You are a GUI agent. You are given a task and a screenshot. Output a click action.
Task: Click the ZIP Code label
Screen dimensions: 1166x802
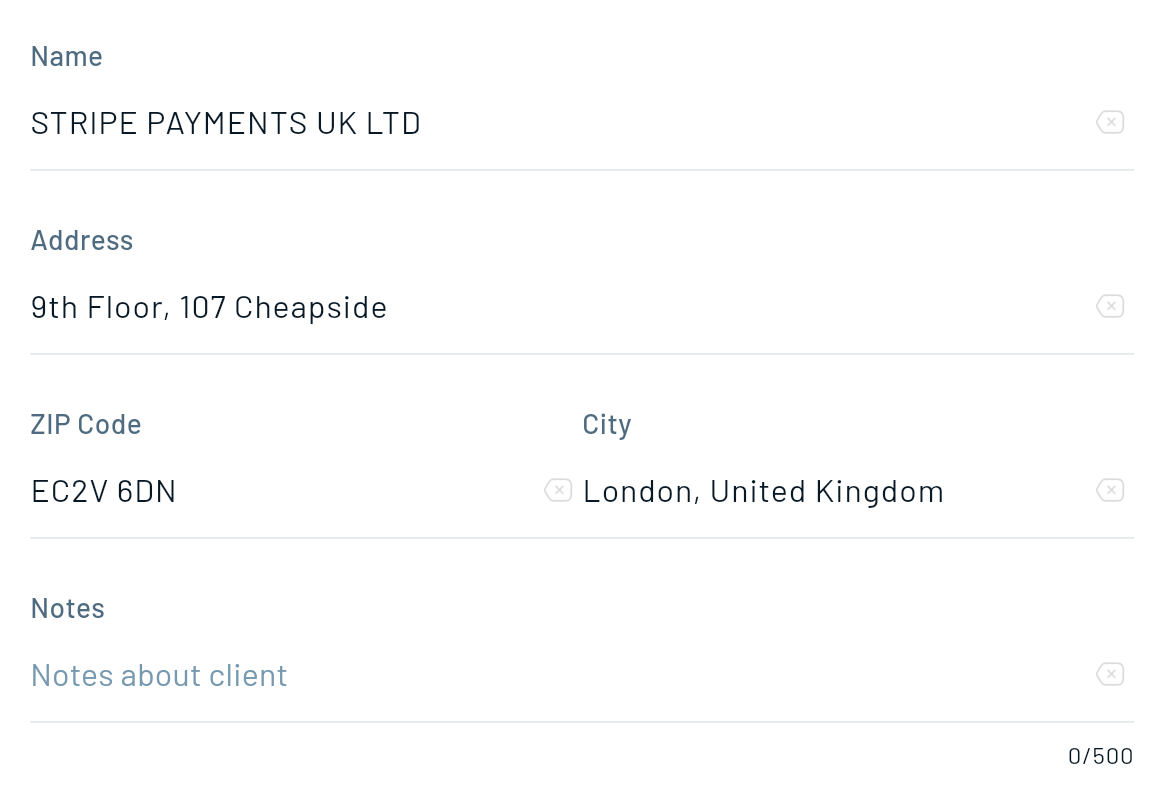86,424
